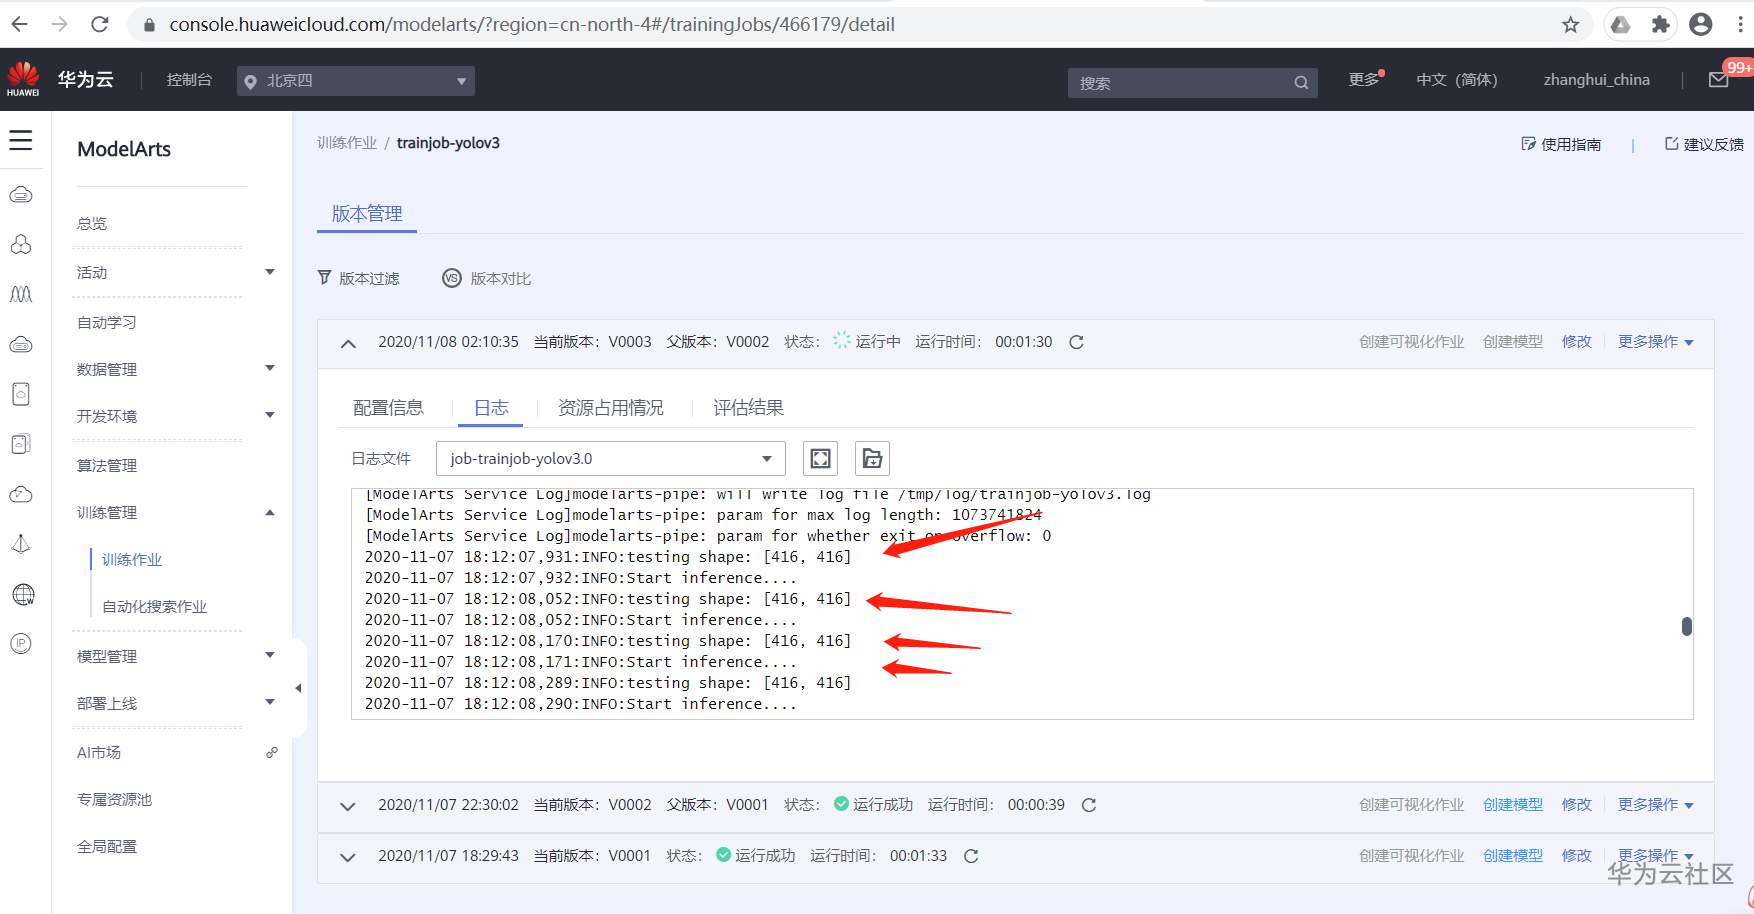Click the log viewer scrollbar thumb

[x=1687, y=626]
